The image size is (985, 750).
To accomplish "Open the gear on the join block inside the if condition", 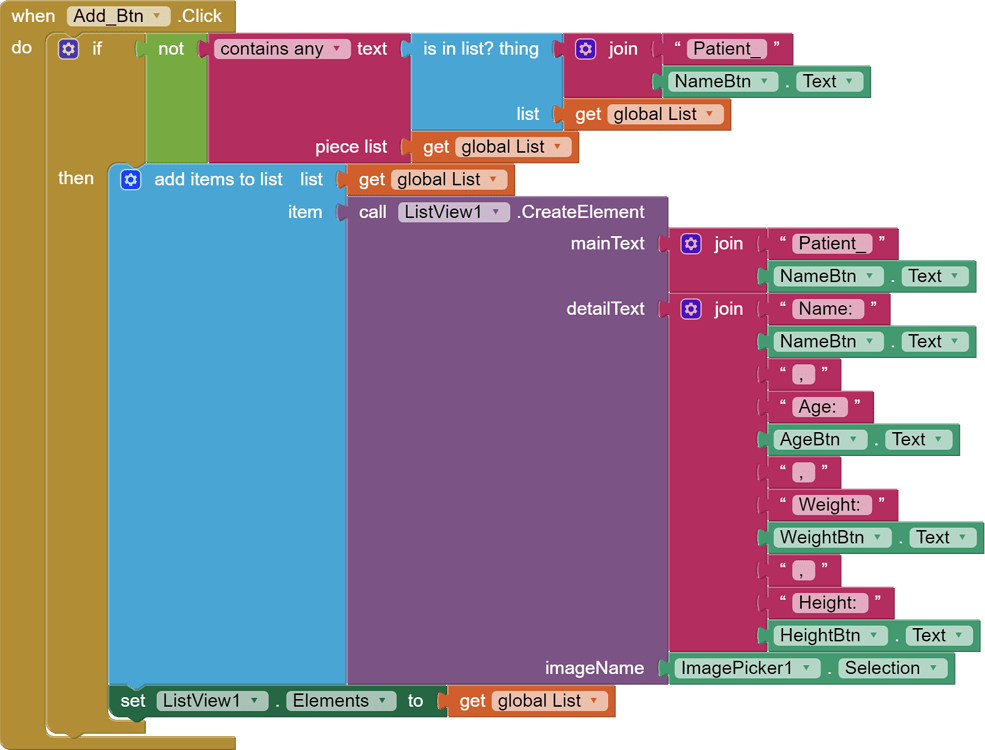I will (x=586, y=49).
